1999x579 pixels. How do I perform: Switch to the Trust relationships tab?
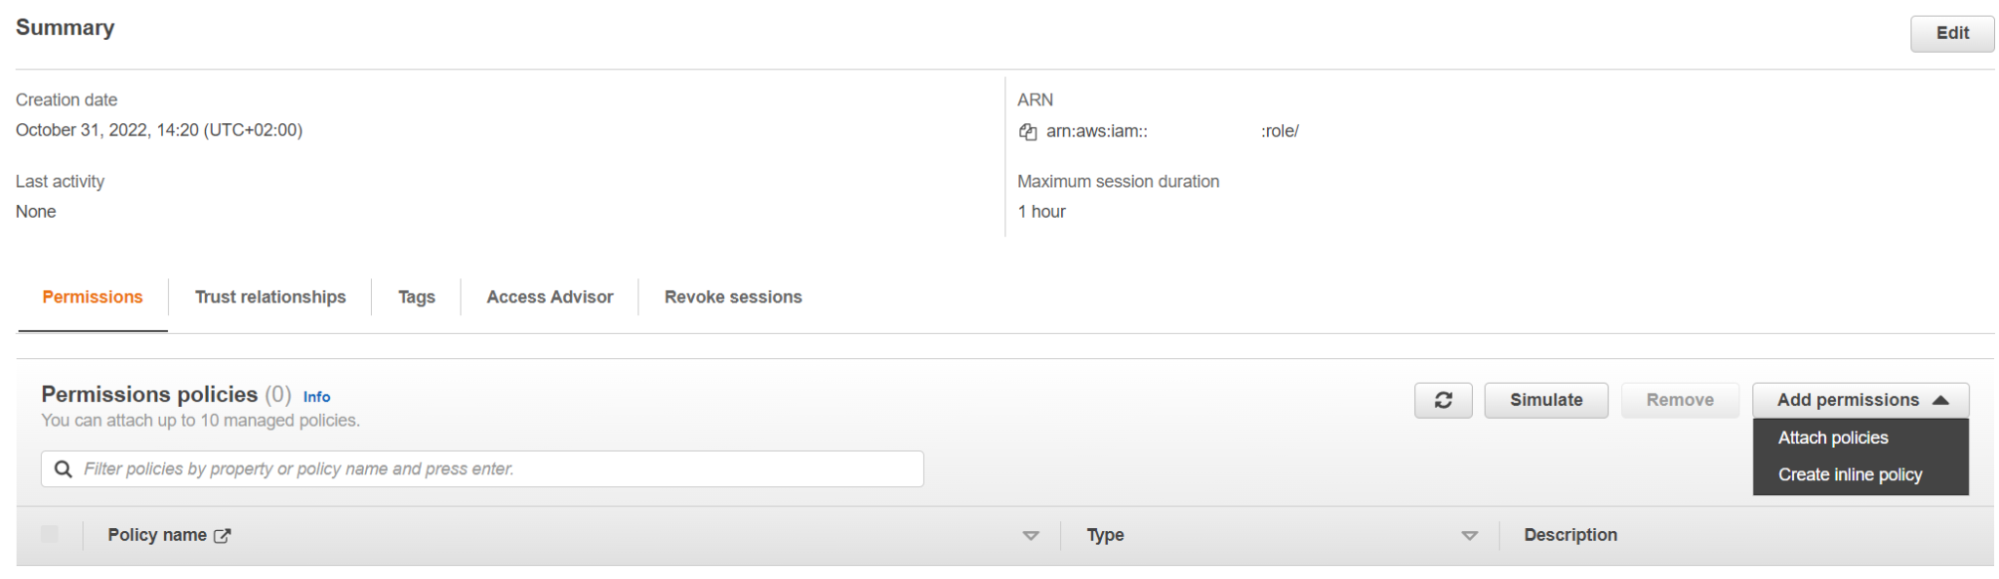pyautogui.click(x=270, y=297)
